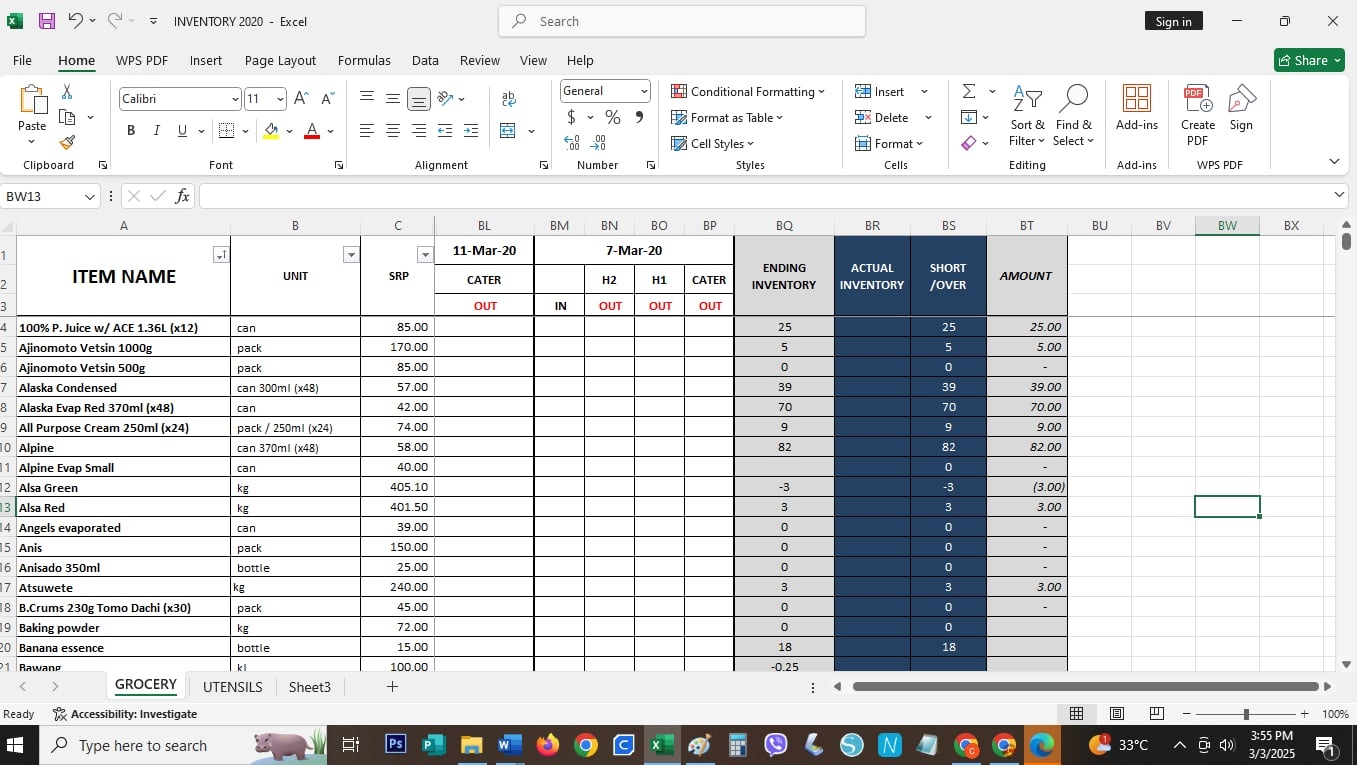The height and width of the screenshot is (765, 1357).
Task: Click the Paste clipboard icon
Action: (32, 100)
